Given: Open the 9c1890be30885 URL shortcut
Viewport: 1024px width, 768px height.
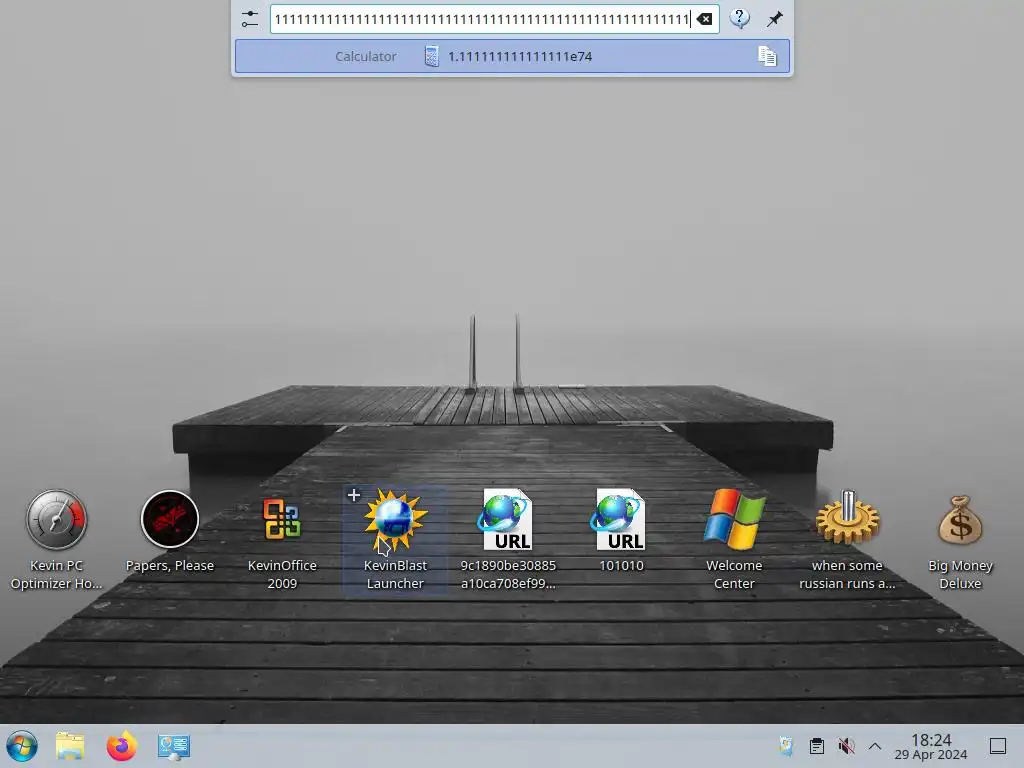Looking at the screenshot, I should [x=508, y=539].
